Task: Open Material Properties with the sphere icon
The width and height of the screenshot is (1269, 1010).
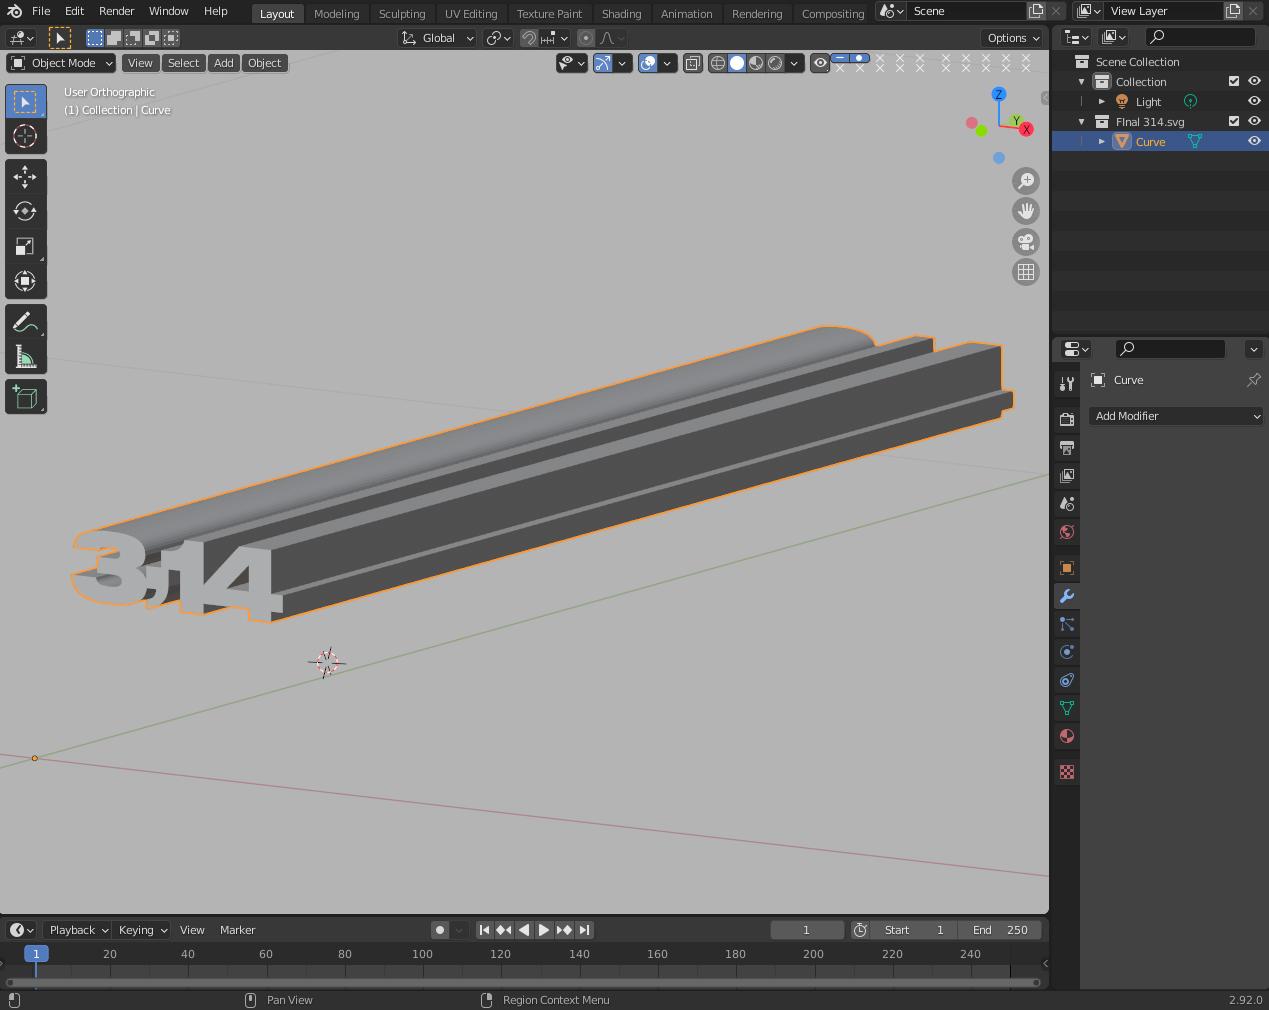Action: coord(1066,736)
